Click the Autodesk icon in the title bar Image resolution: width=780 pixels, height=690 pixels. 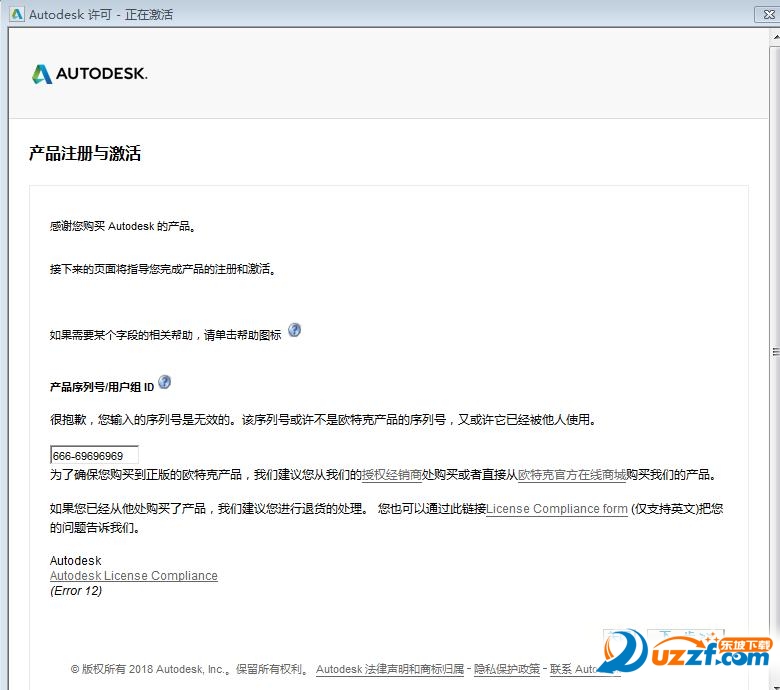point(16,14)
